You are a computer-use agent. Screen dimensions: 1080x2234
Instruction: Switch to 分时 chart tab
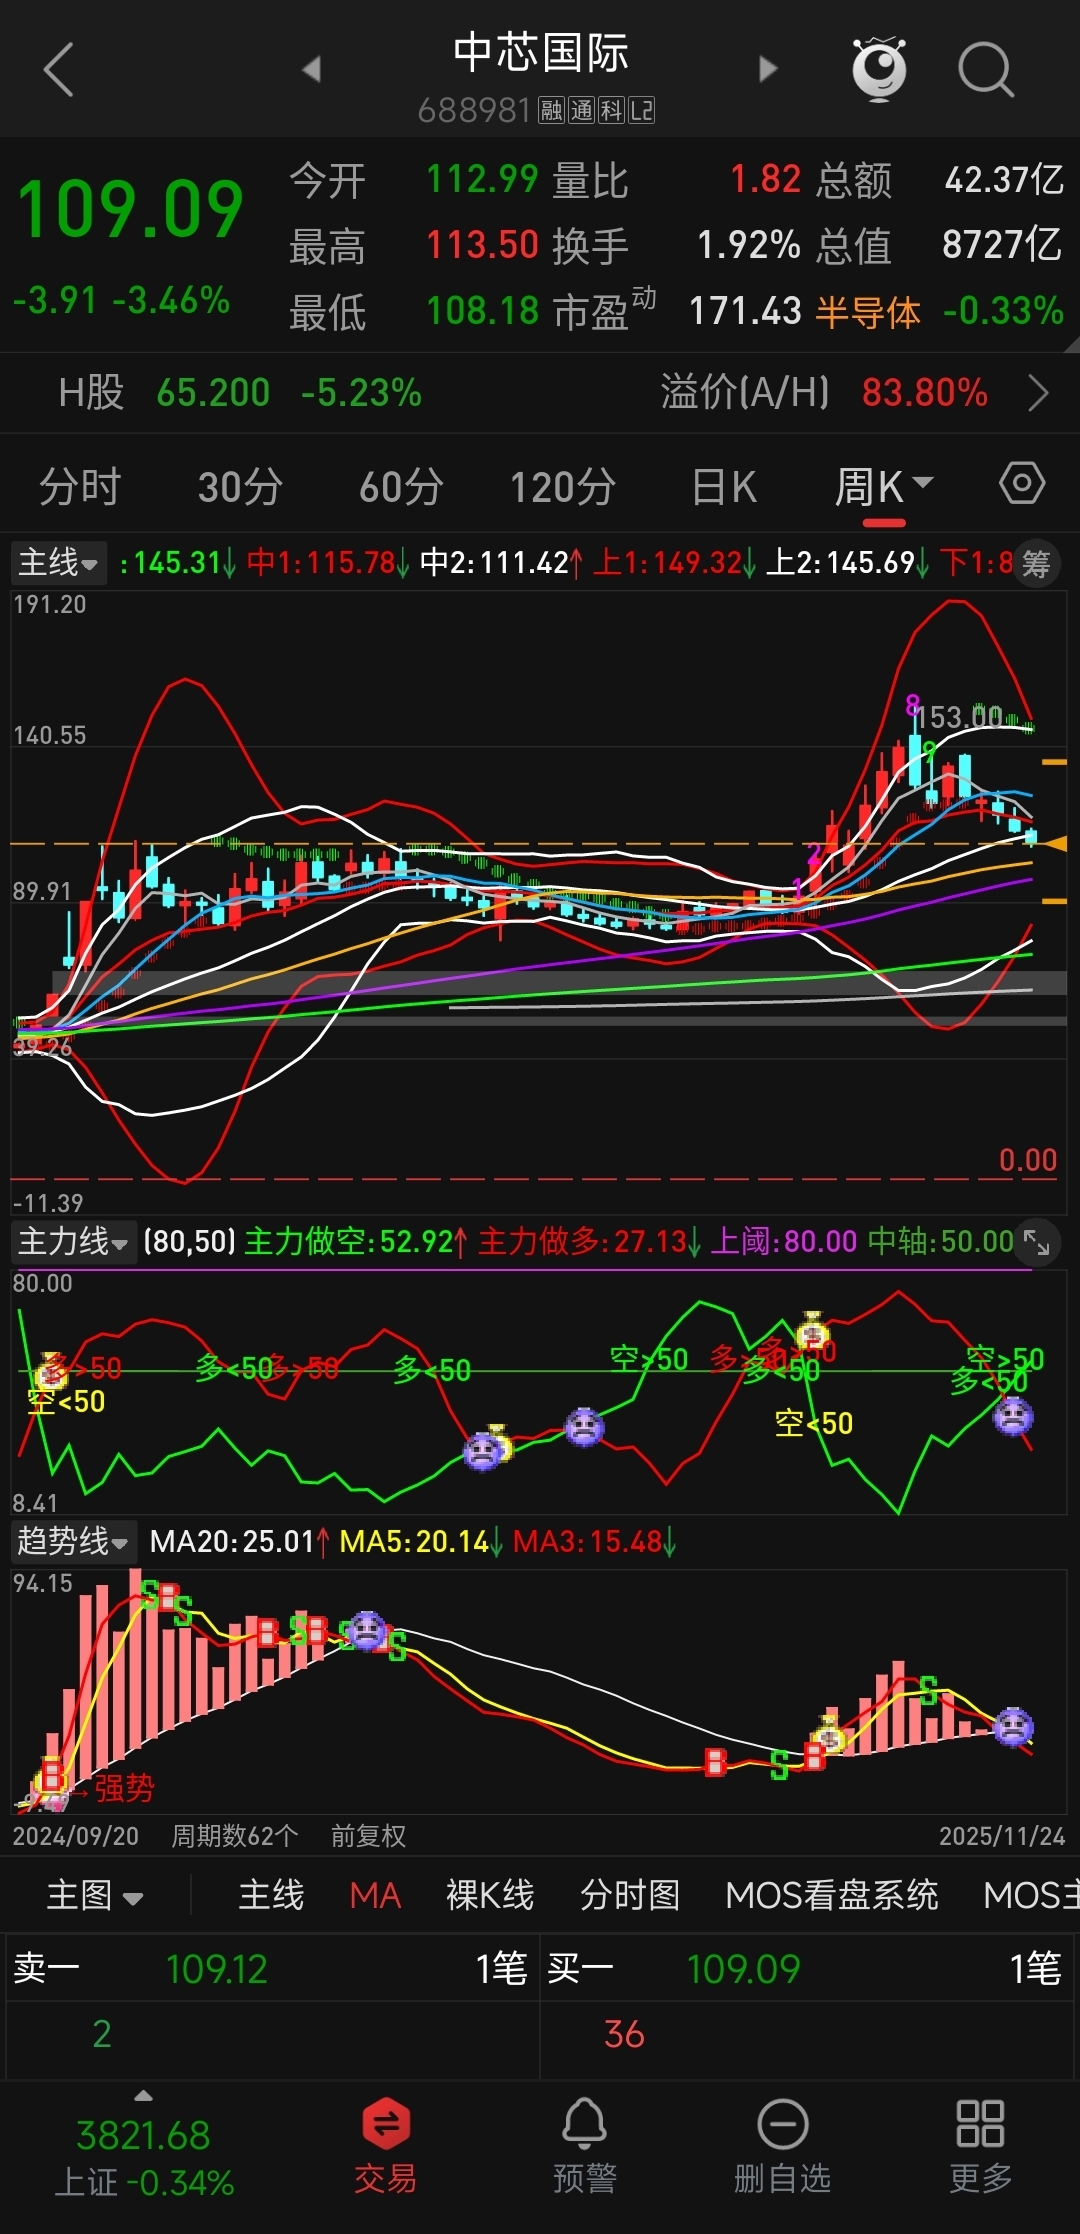coord(80,488)
